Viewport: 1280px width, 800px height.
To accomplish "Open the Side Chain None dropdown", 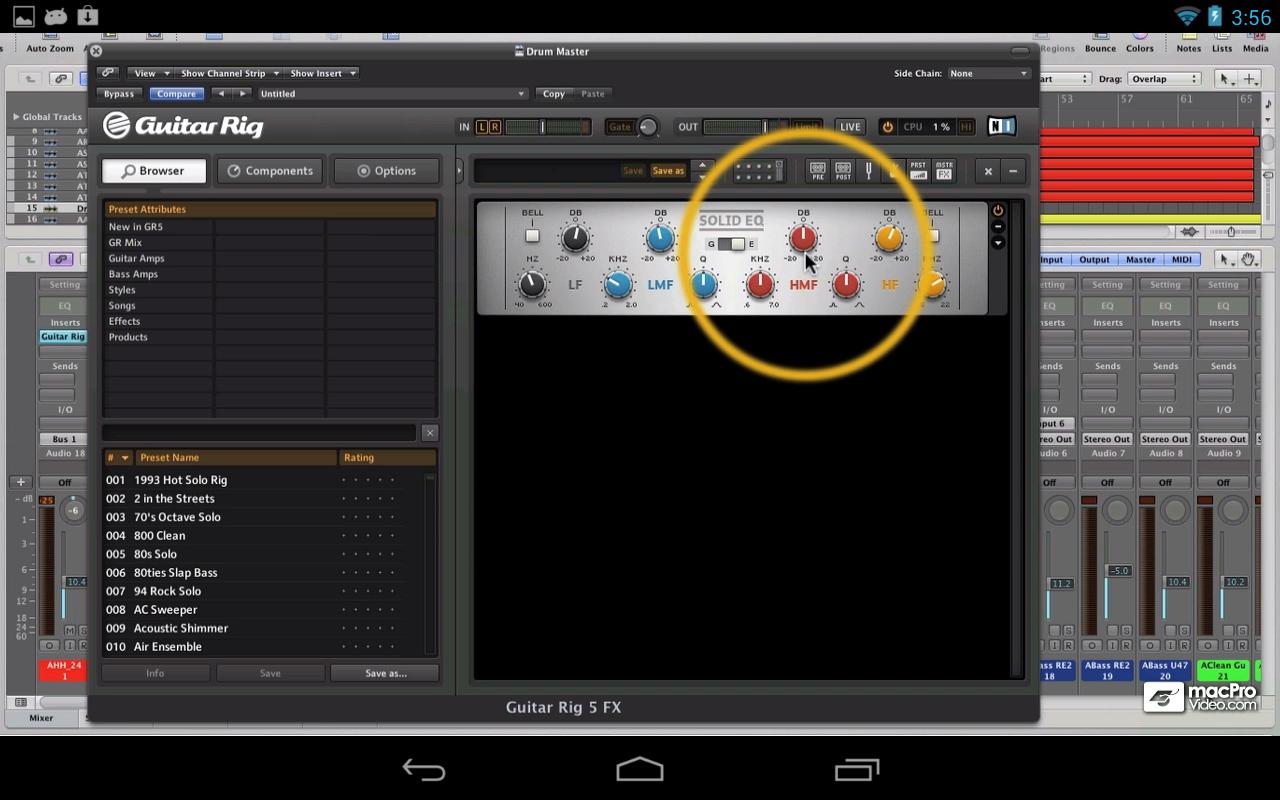I will [x=988, y=73].
